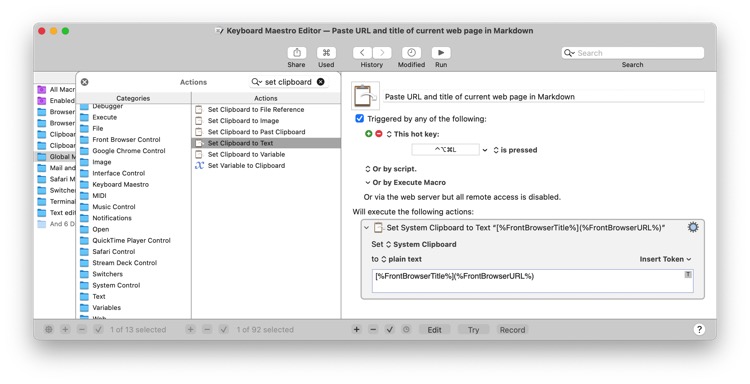Click the Record button

(512, 329)
